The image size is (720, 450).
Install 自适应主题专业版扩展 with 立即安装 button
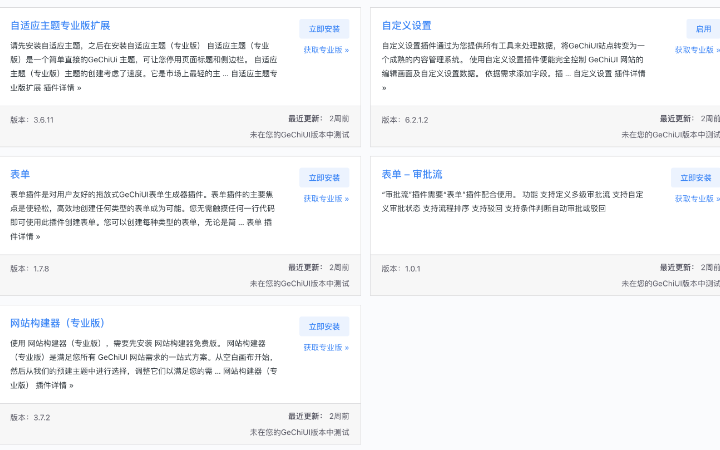click(324, 29)
